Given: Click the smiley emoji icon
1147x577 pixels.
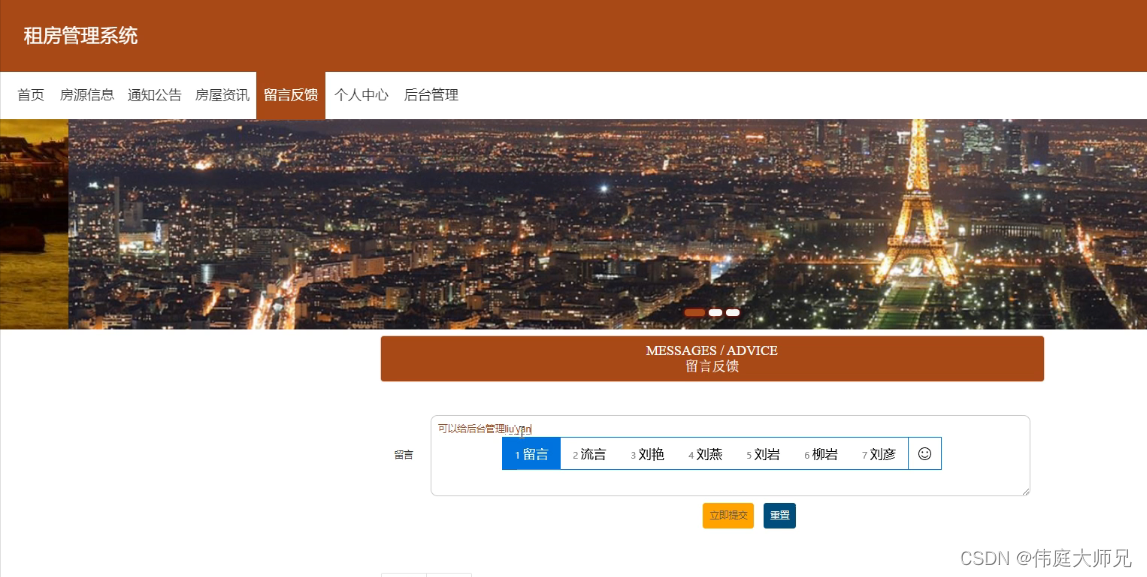Looking at the screenshot, I should click(926, 453).
